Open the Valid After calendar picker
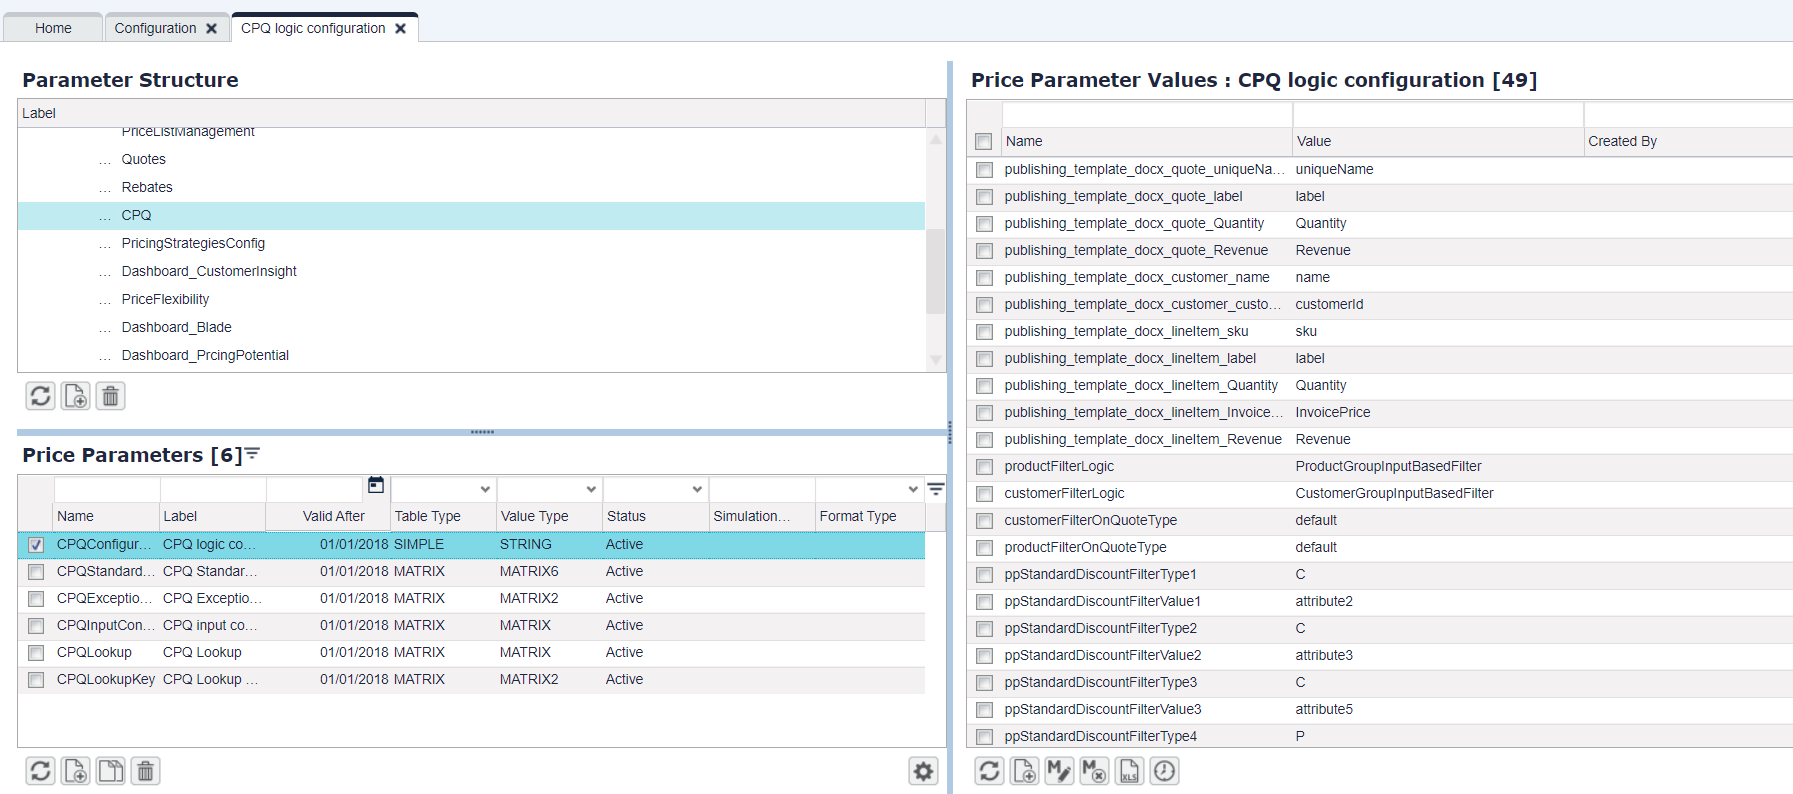The image size is (1793, 794). (376, 486)
